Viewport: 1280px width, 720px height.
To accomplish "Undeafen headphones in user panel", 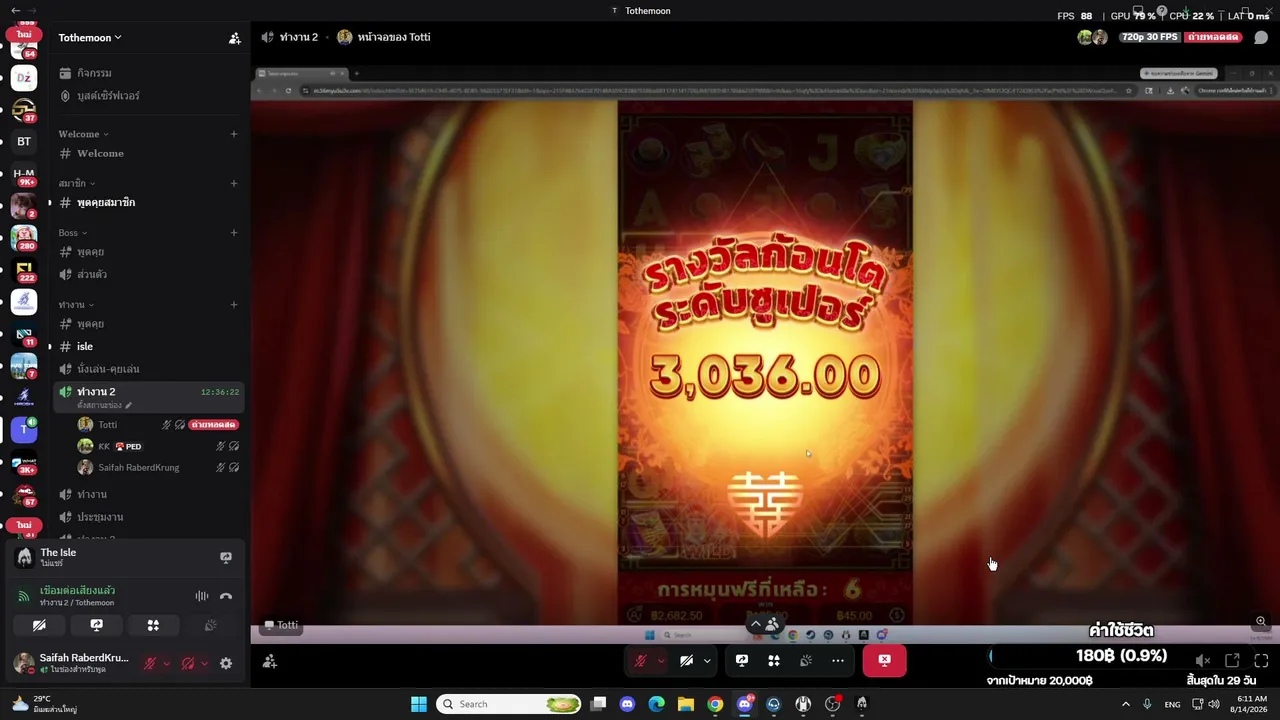I will click(x=188, y=663).
